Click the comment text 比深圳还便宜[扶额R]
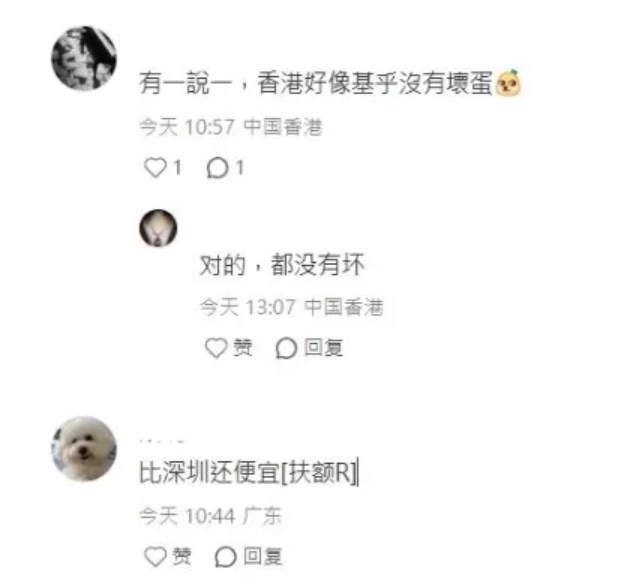This screenshot has width=644, height=588. pyautogui.click(x=248, y=473)
